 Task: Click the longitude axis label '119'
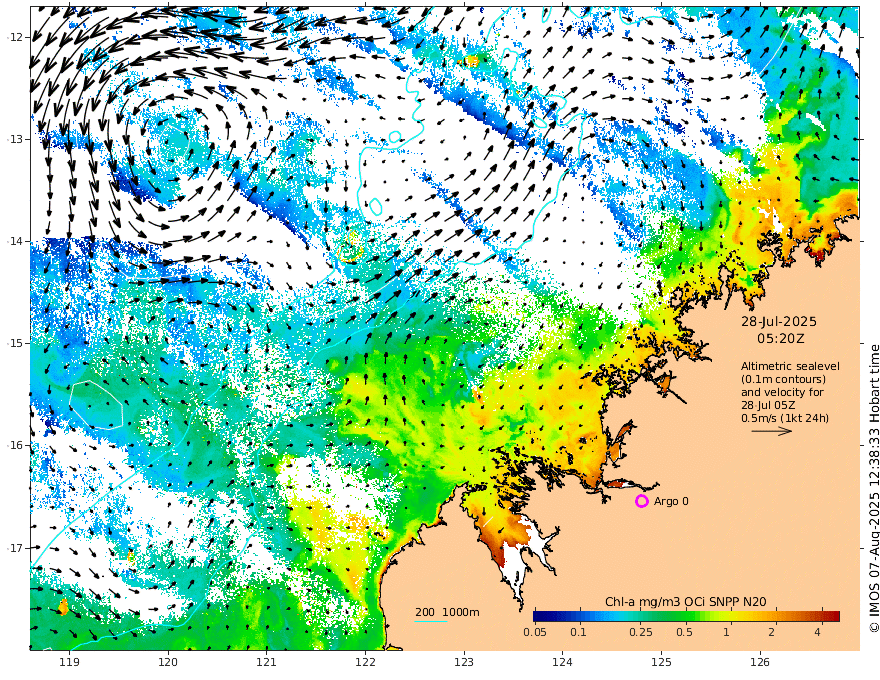[69, 662]
